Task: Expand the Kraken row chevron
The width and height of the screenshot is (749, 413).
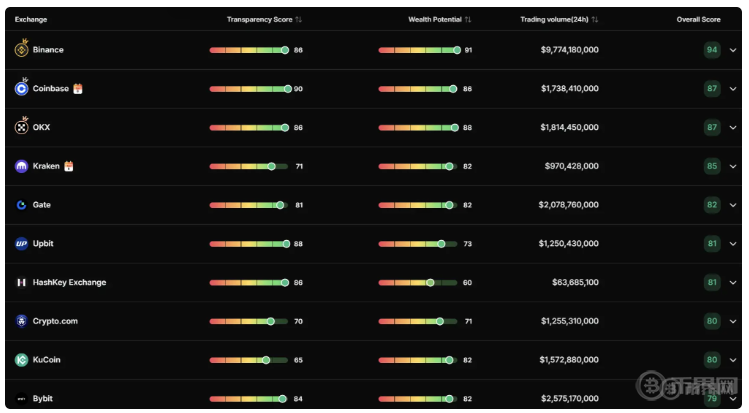Action: coord(733,166)
